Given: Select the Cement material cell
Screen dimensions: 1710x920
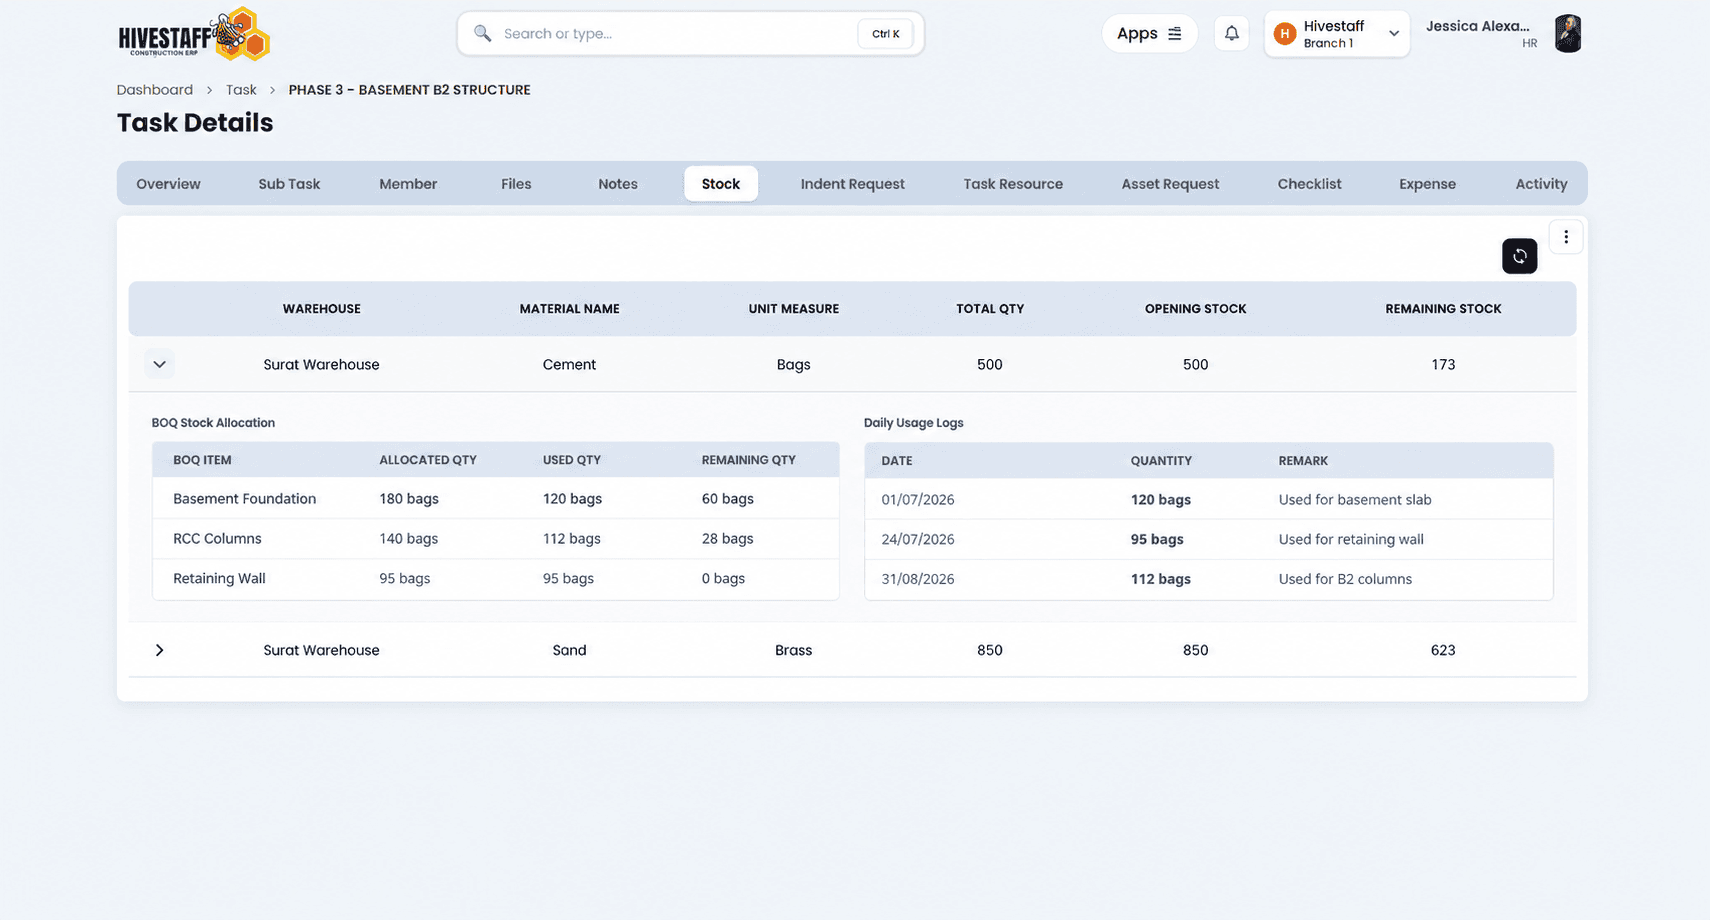Looking at the screenshot, I should point(569,364).
